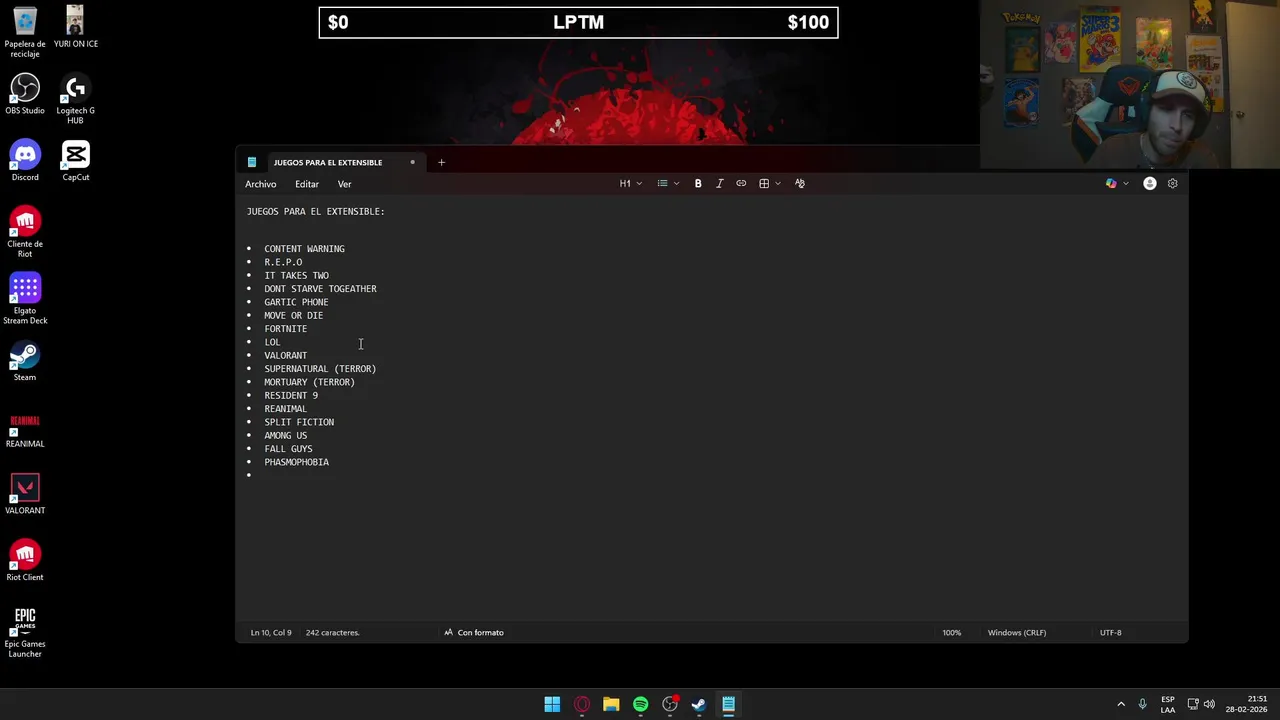Open Cliente de Riot desktop shortcut
The image size is (1280, 720).
click(x=25, y=232)
